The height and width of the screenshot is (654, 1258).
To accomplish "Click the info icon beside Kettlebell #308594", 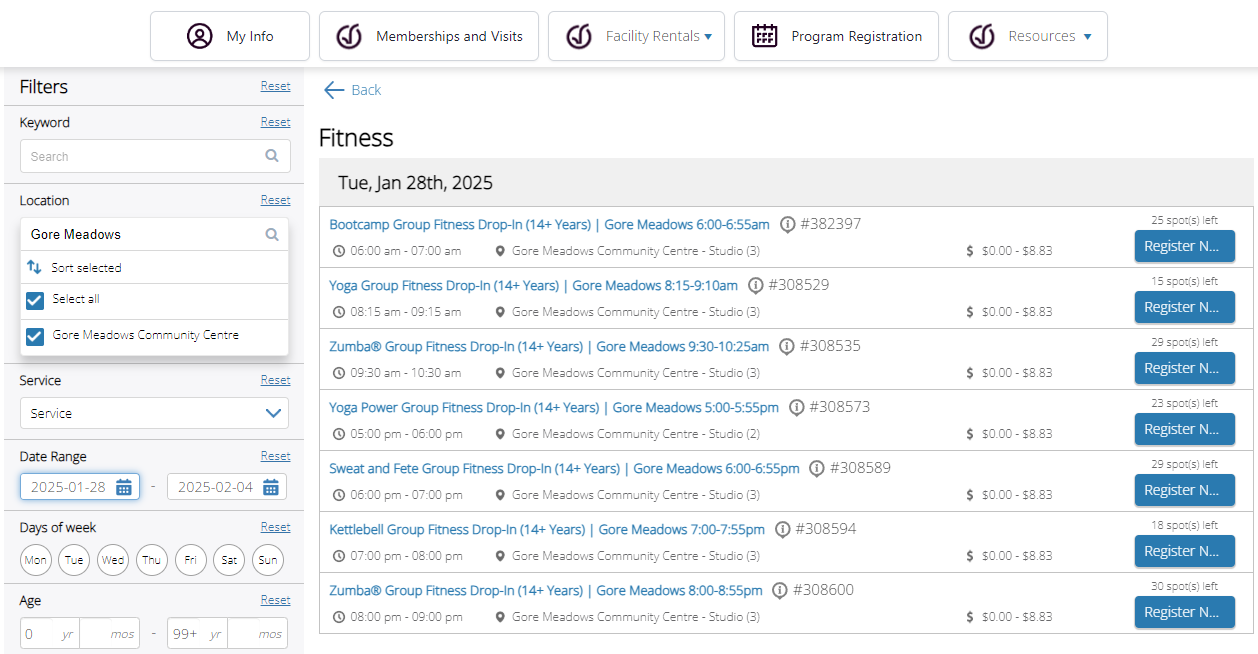I will pyautogui.click(x=783, y=530).
